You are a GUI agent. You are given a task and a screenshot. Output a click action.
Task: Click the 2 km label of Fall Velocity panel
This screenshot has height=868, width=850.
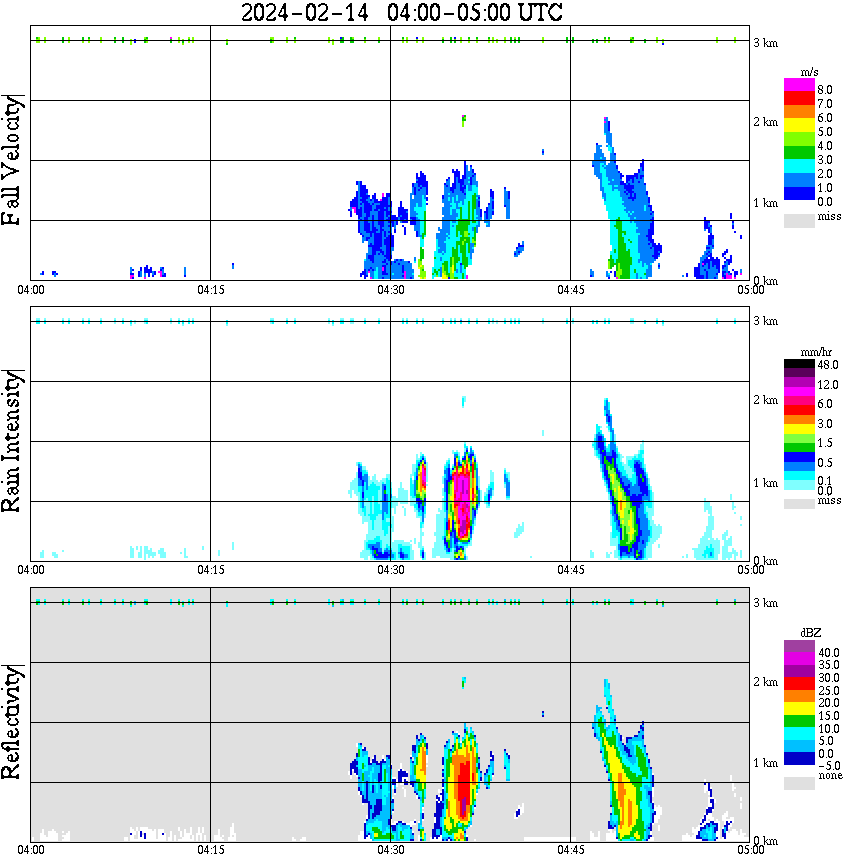point(765,122)
